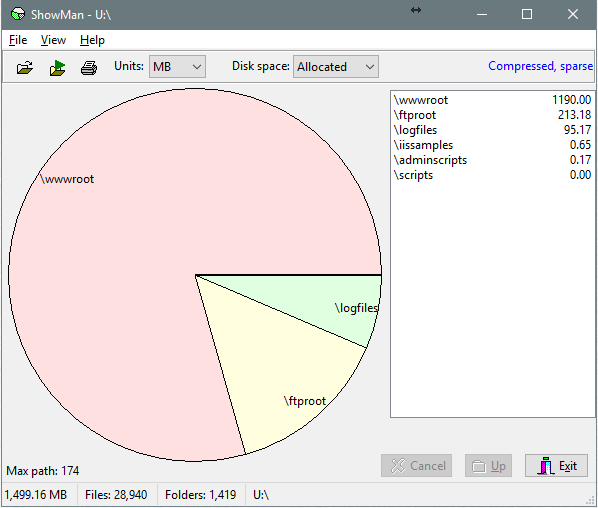Click the resize grip in status bar corner

pyautogui.click(x=591, y=500)
